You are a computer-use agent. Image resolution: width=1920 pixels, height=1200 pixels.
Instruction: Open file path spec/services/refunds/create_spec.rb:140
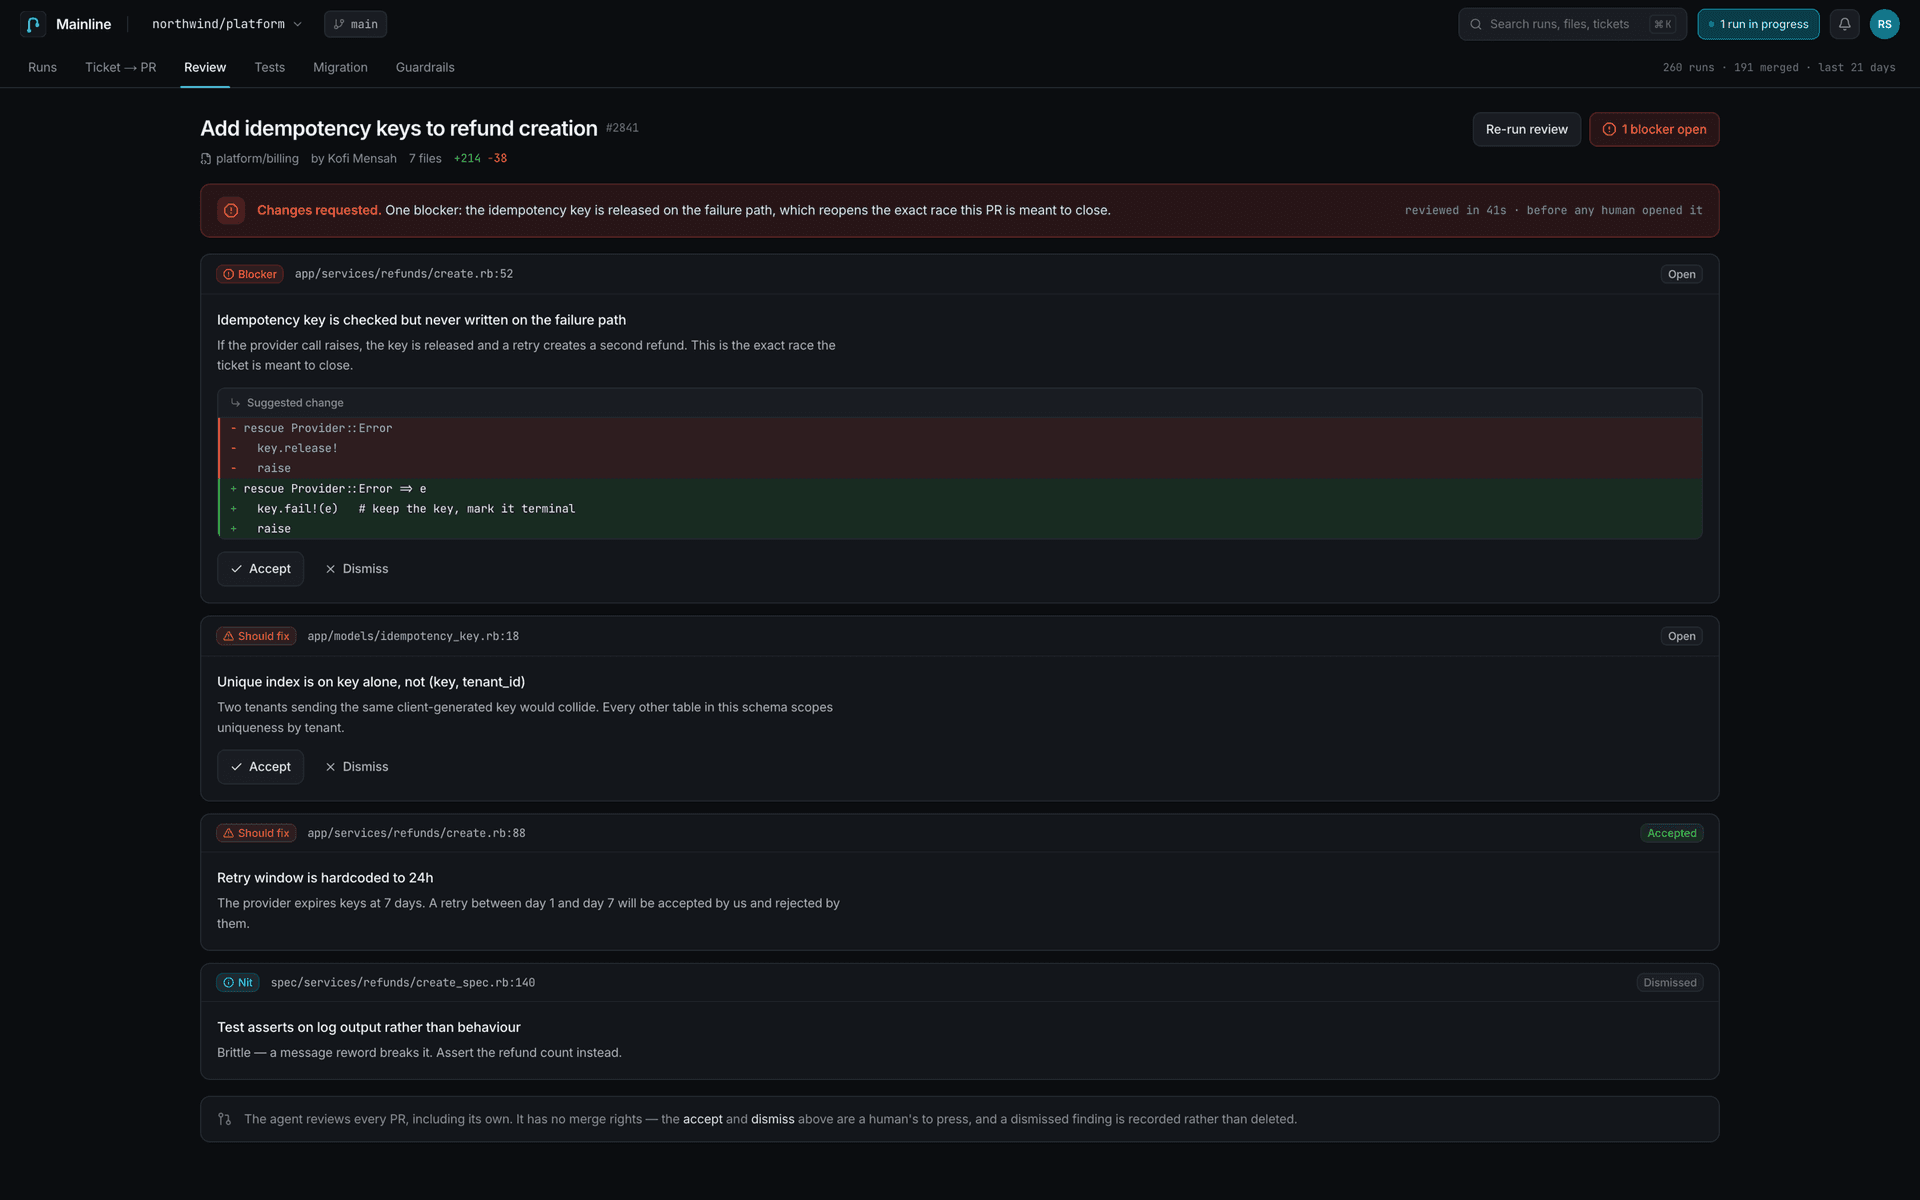coord(403,983)
